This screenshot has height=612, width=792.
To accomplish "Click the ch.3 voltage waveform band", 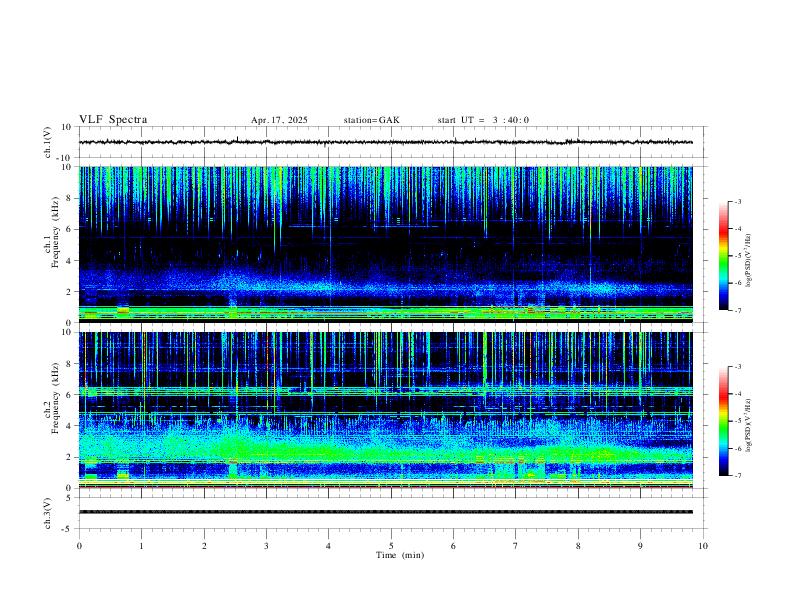I will [385, 512].
